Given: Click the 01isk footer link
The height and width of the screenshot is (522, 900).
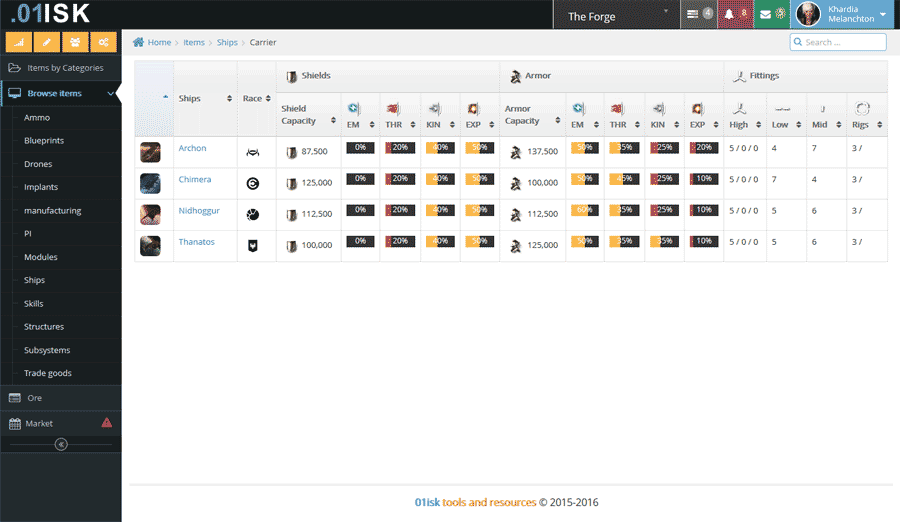Looking at the screenshot, I should coord(427,502).
